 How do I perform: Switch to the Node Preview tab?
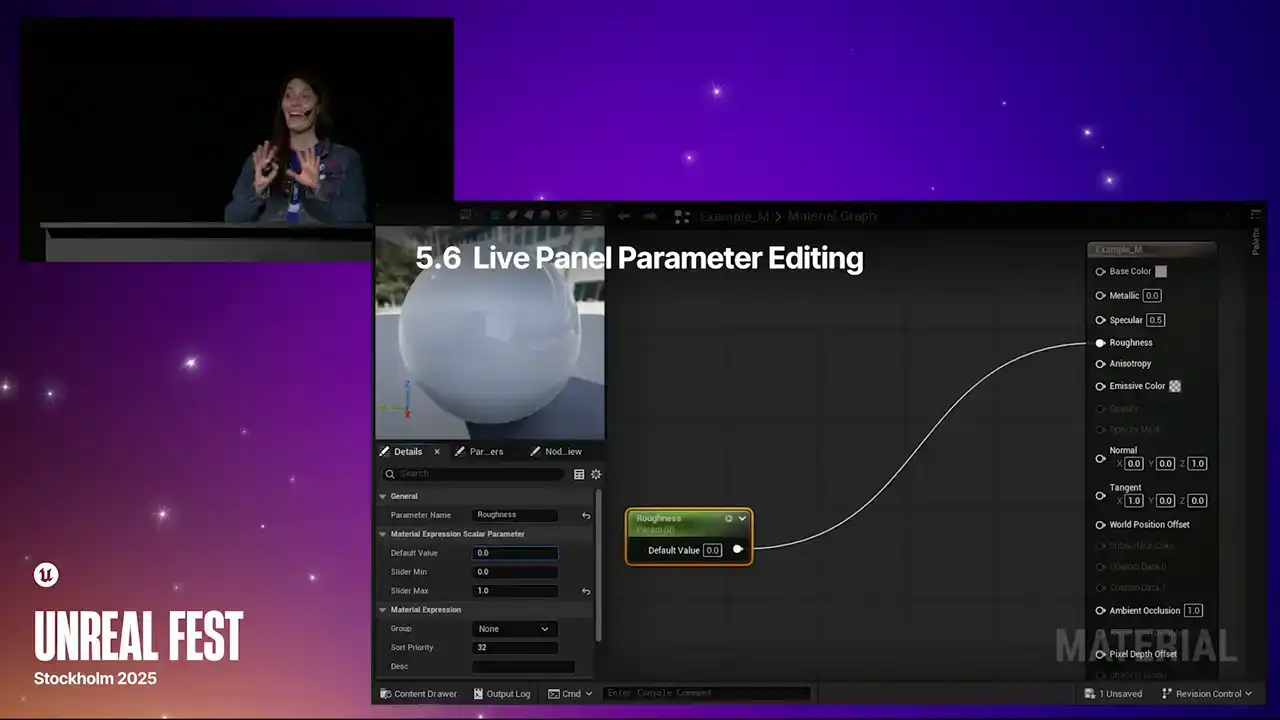[x=556, y=452]
